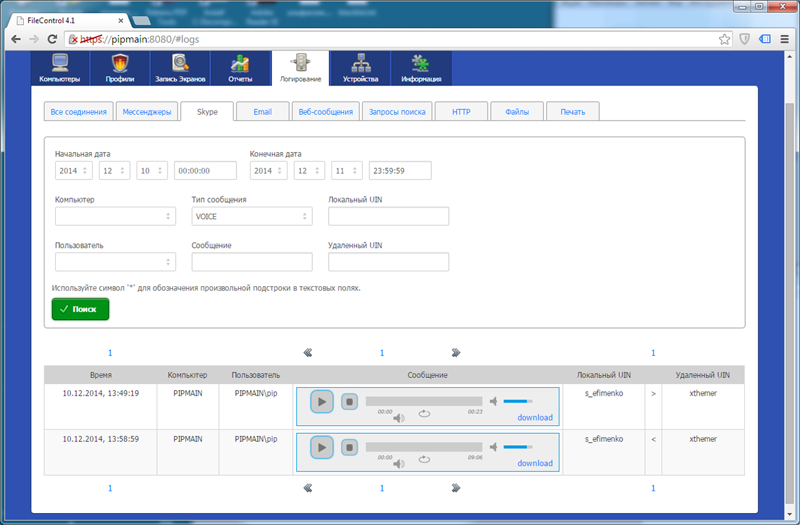800x525 pixels.
Task: Click the Локальный UIN input field
Action: pos(388,216)
